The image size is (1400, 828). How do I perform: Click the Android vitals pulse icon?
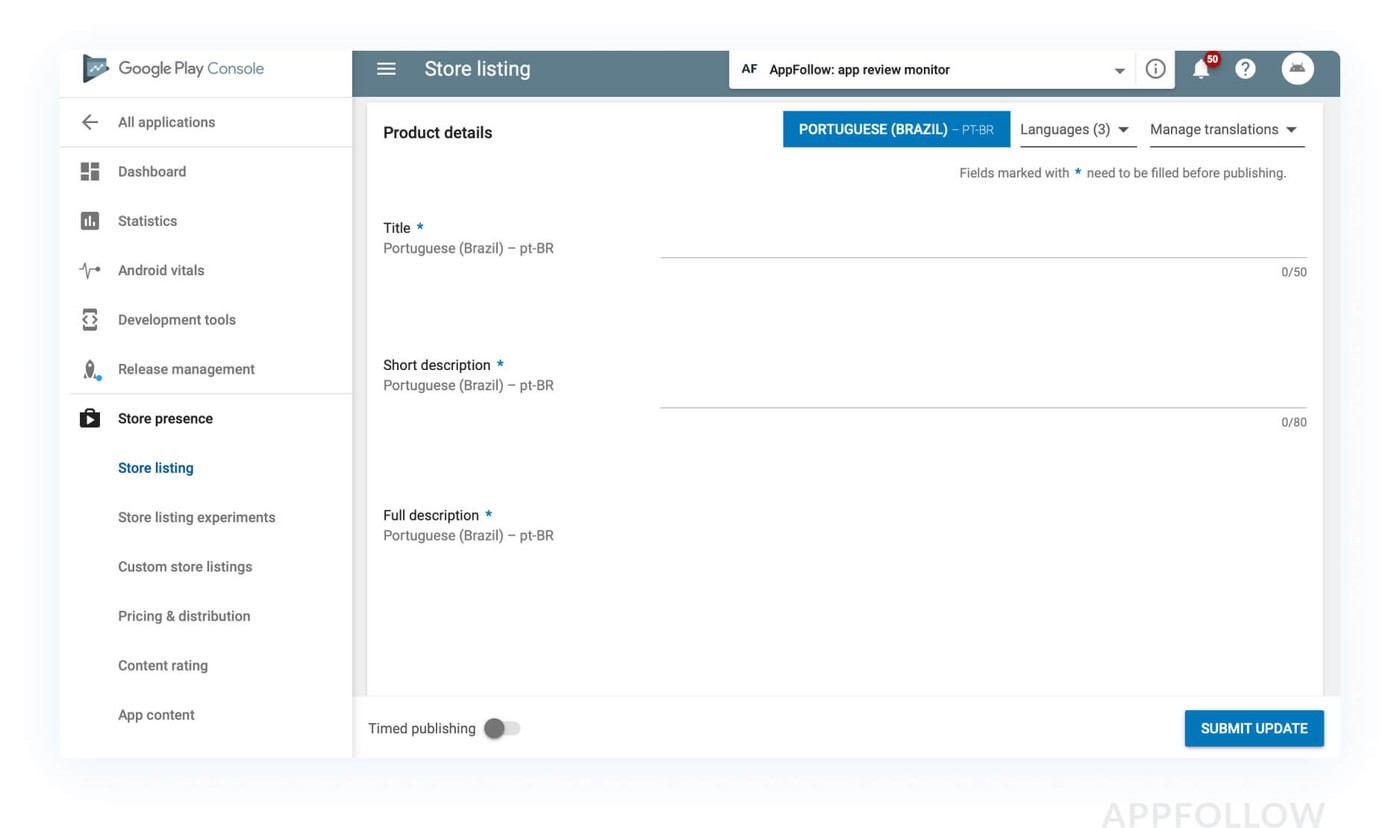pos(90,271)
